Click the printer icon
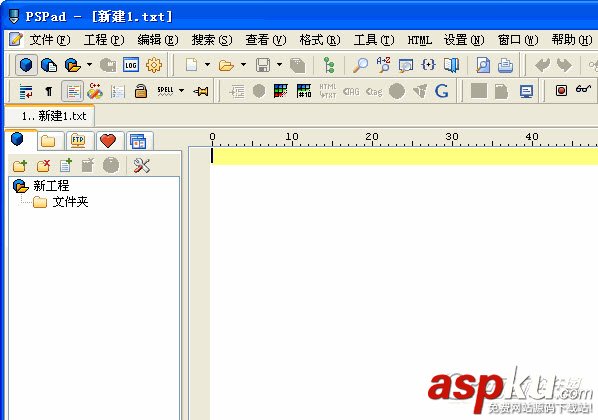This screenshot has width=598, height=420. coord(505,65)
